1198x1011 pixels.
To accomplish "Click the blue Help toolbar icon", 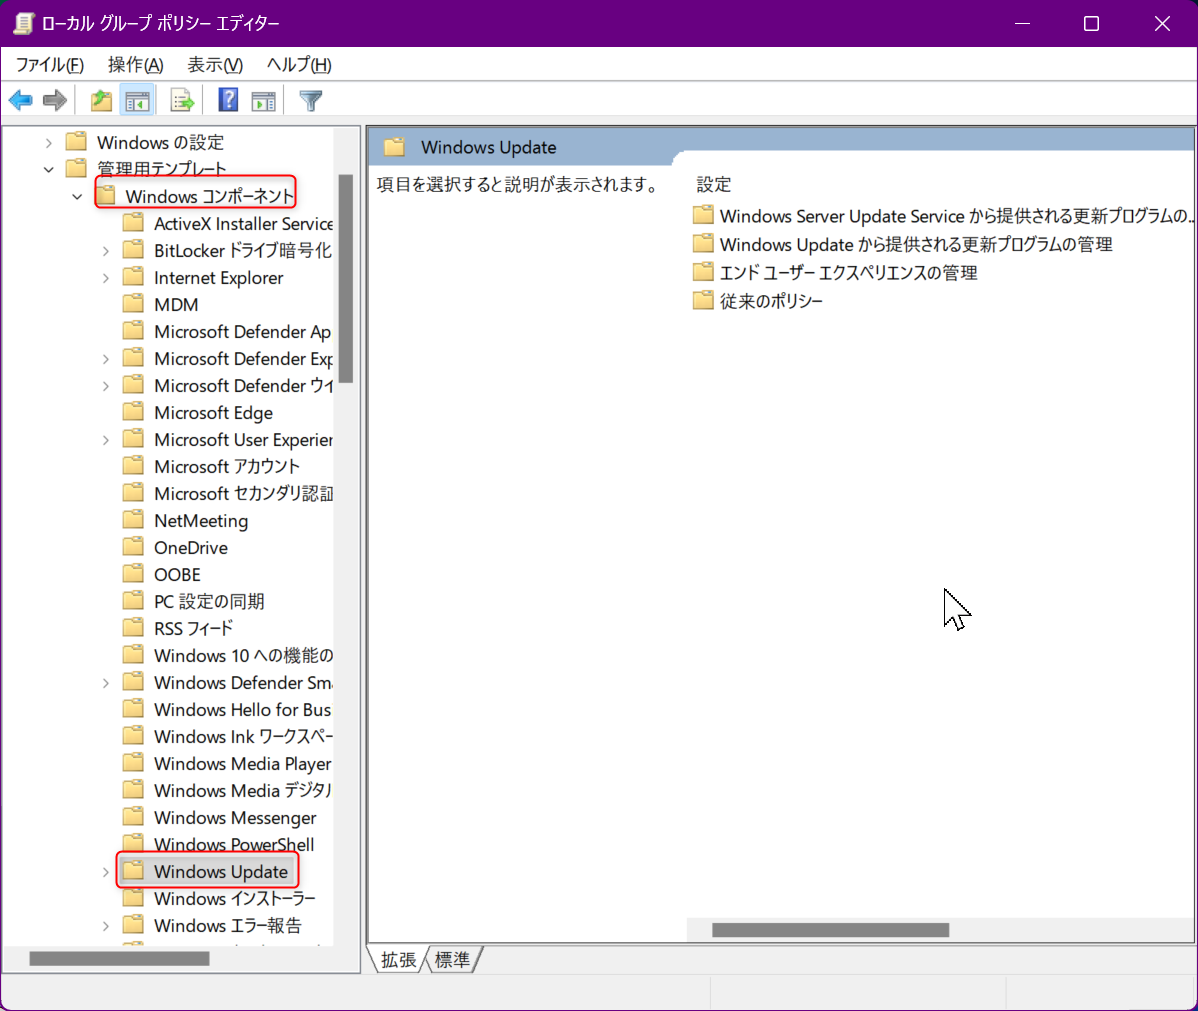I will (228, 100).
